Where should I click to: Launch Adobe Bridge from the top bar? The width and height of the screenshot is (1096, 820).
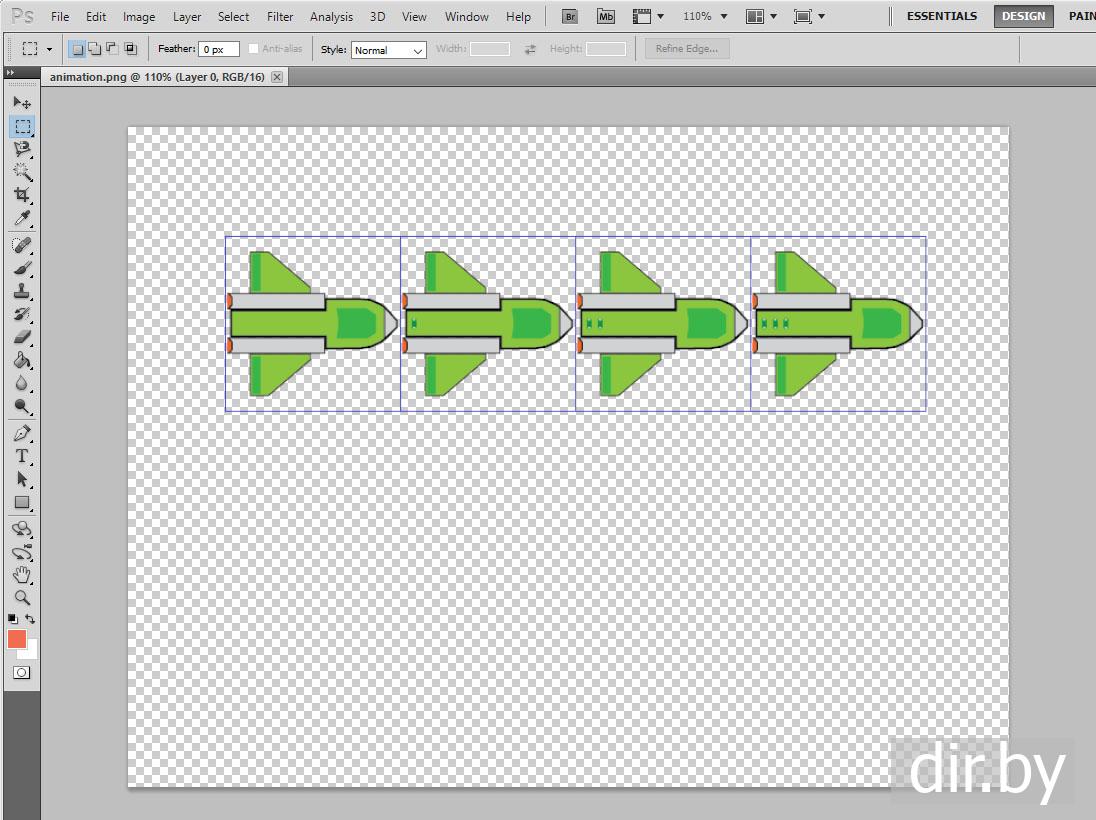[x=569, y=17]
